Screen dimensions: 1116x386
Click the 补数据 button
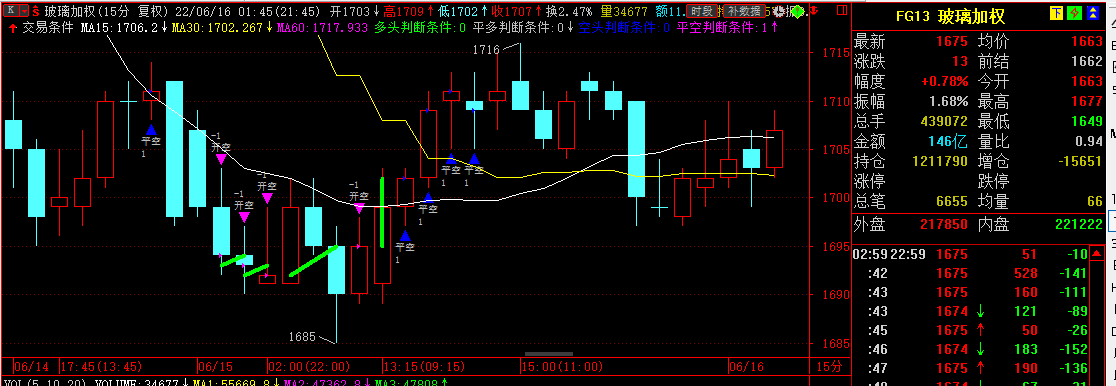tap(744, 11)
